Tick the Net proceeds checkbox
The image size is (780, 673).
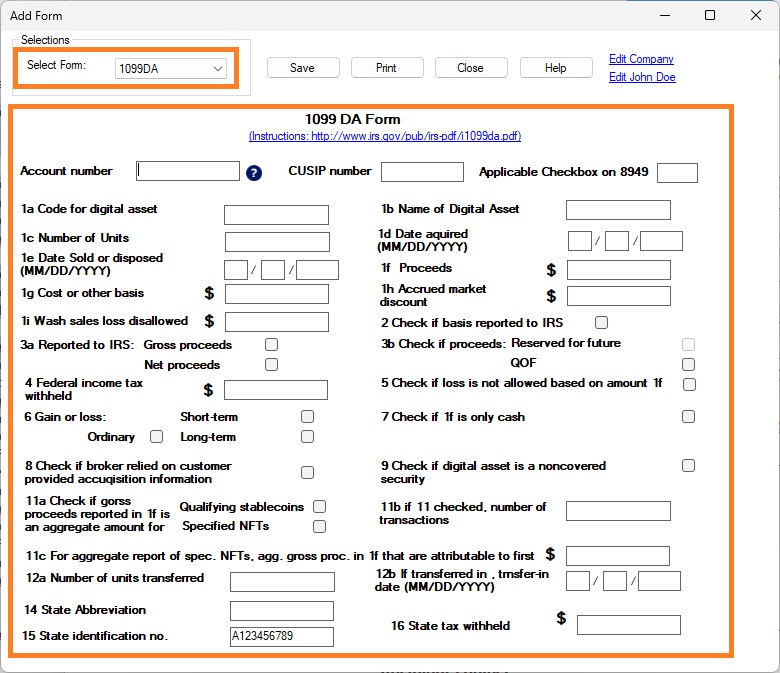coord(271,365)
